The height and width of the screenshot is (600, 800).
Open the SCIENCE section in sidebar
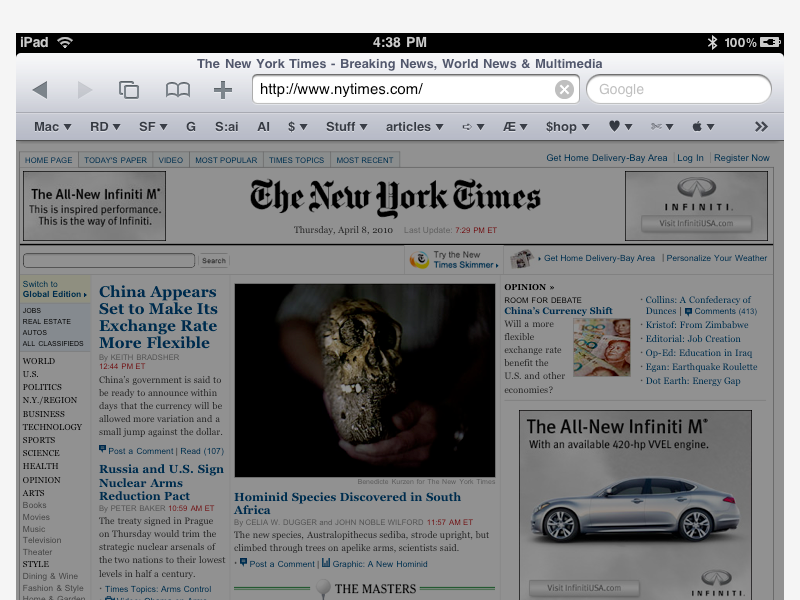tap(41, 453)
